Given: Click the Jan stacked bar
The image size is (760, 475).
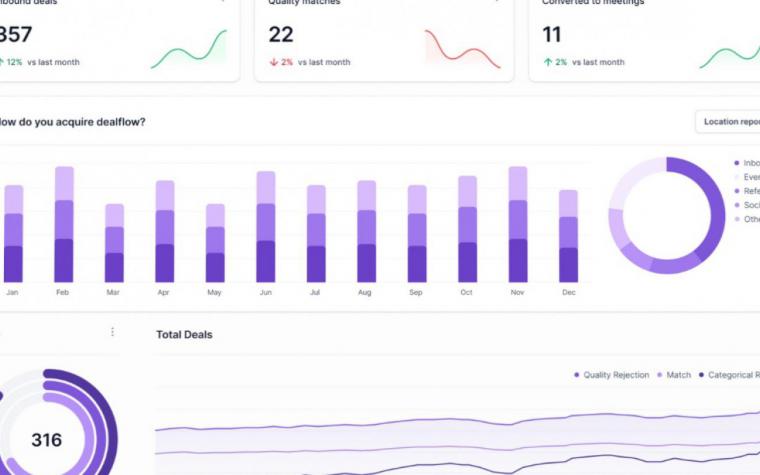Looking at the screenshot, I should tap(14, 234).
